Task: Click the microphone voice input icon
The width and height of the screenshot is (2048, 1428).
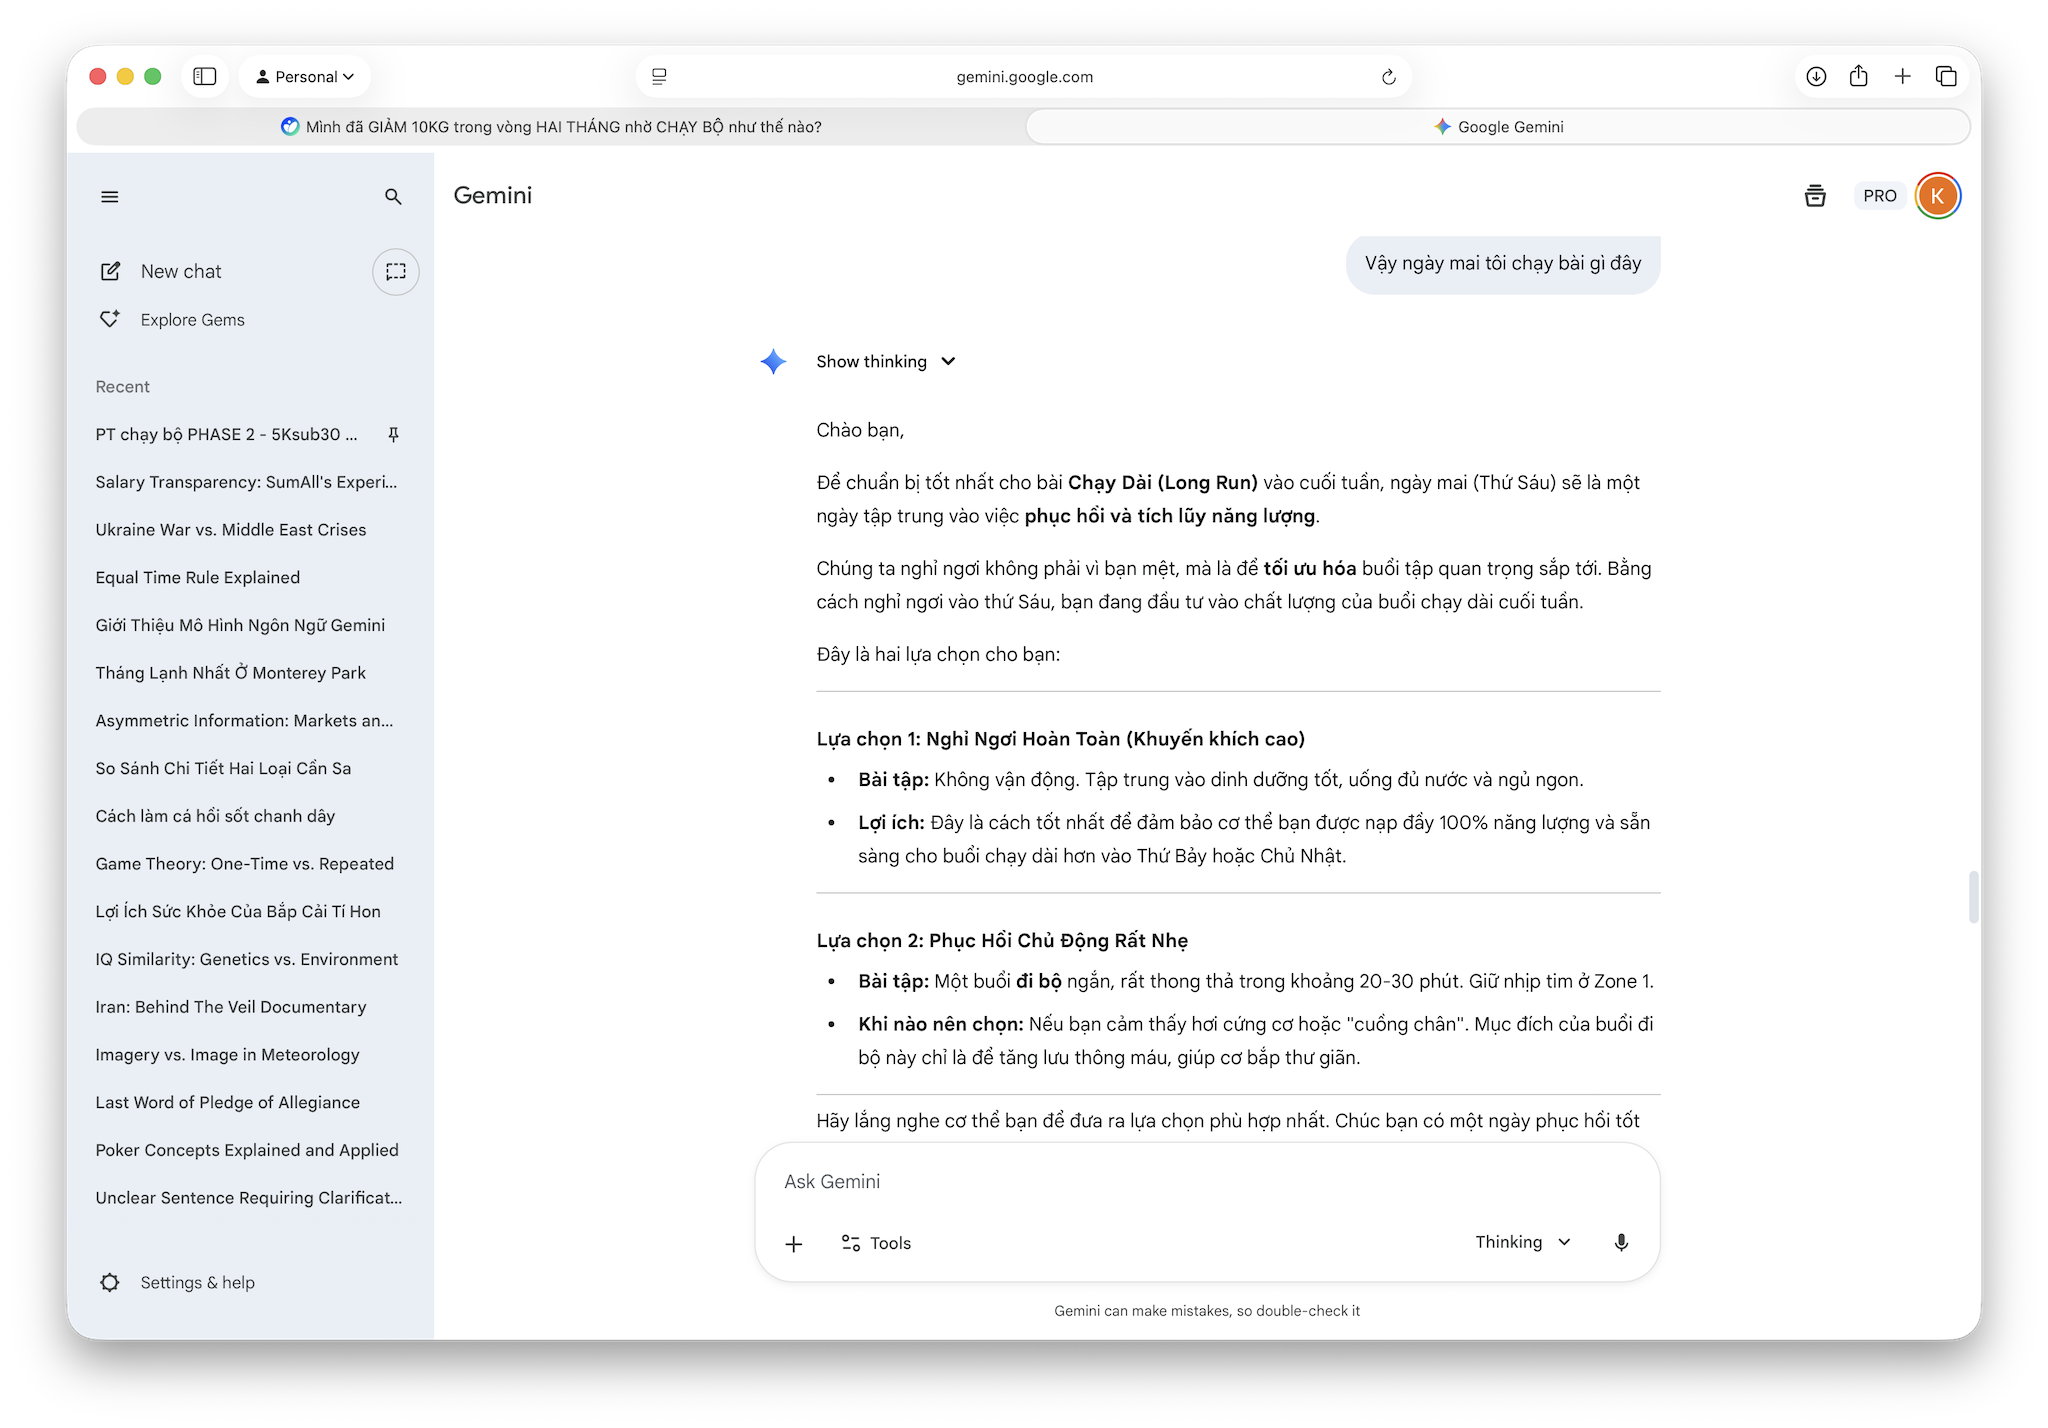Action: pos(1621,1242)
